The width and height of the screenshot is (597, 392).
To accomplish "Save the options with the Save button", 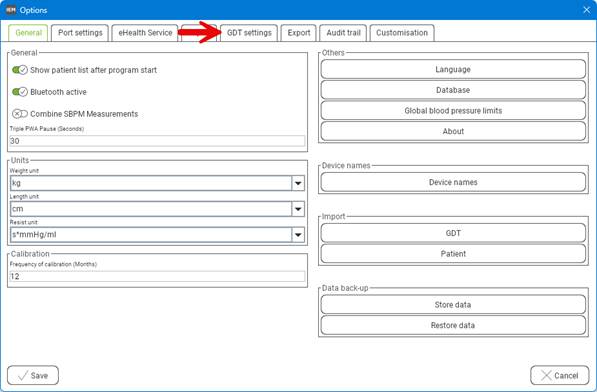I will coord(33,376).
